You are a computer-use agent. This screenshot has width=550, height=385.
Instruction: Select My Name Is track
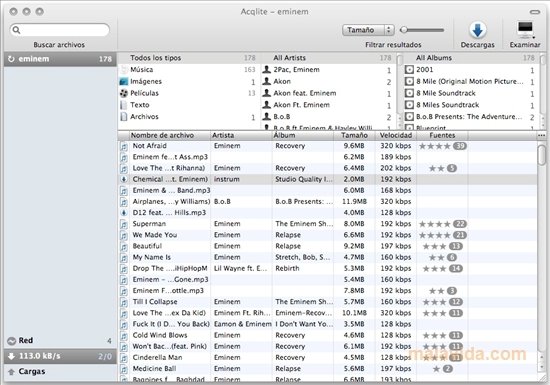click(328, 257)
